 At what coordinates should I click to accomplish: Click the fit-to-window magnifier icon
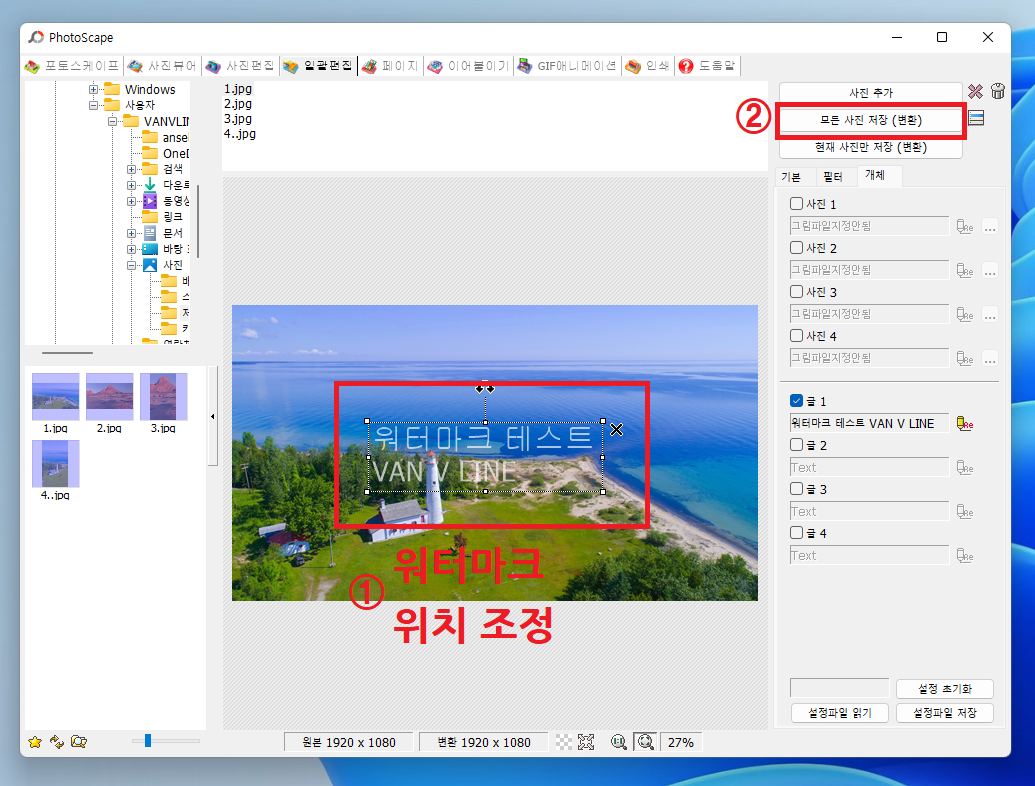(x=645, y=742)
